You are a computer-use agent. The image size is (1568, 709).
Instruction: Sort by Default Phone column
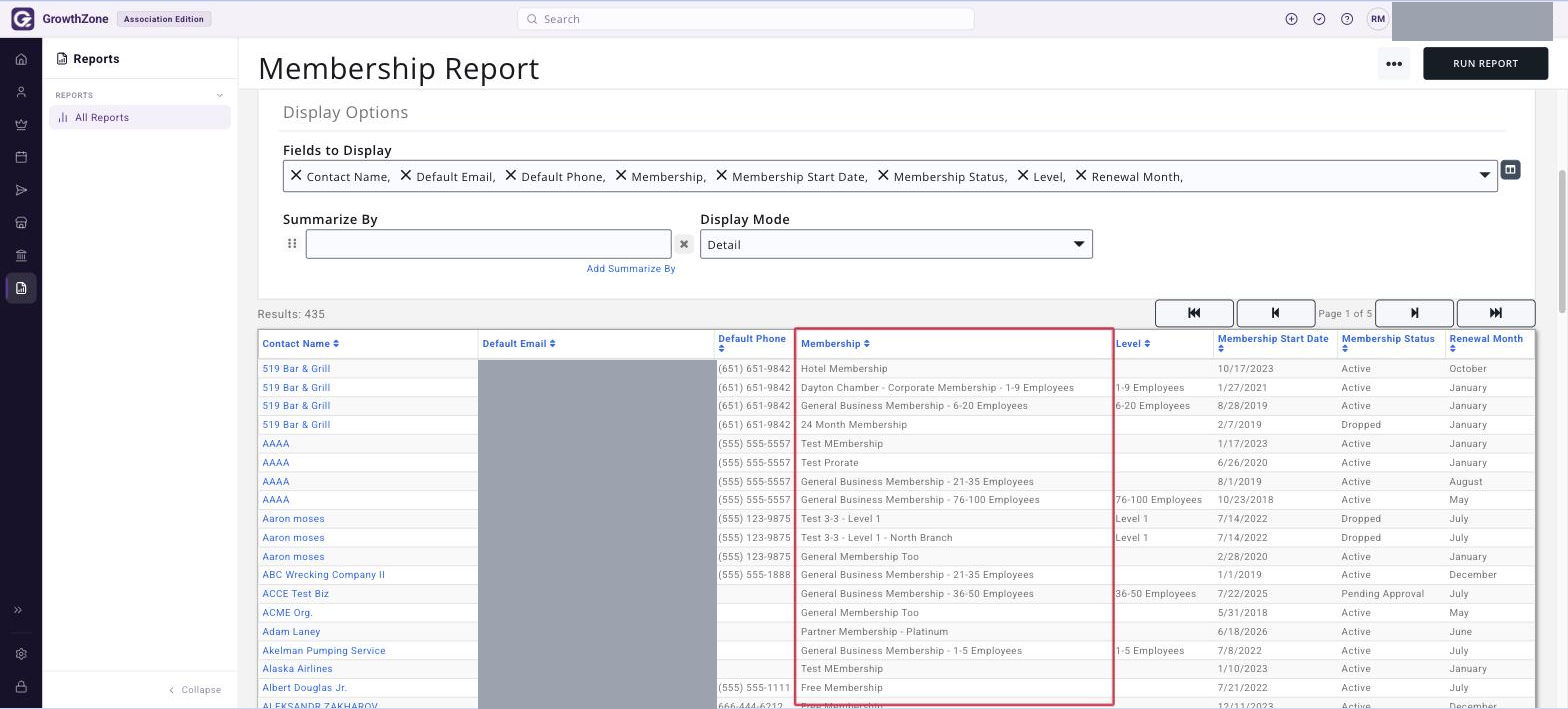click(x=752, y=343)
